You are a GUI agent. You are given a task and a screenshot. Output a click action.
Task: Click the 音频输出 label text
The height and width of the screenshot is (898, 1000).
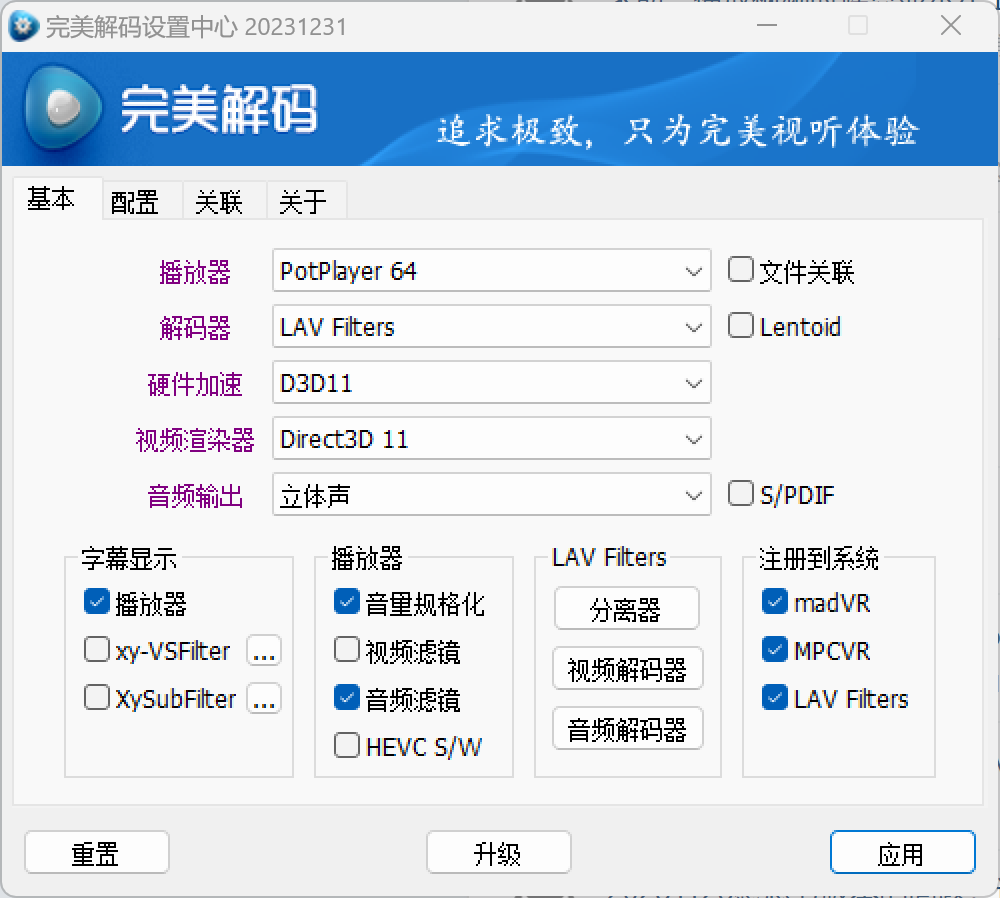[x=195, y=496]
